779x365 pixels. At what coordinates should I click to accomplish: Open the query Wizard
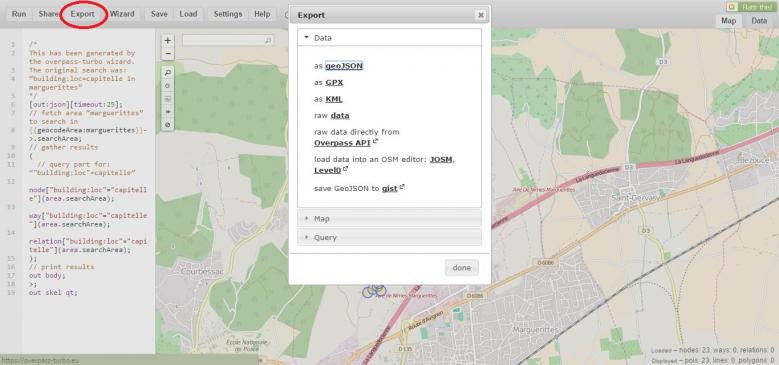pyautogui.click(x=122, y=14)
